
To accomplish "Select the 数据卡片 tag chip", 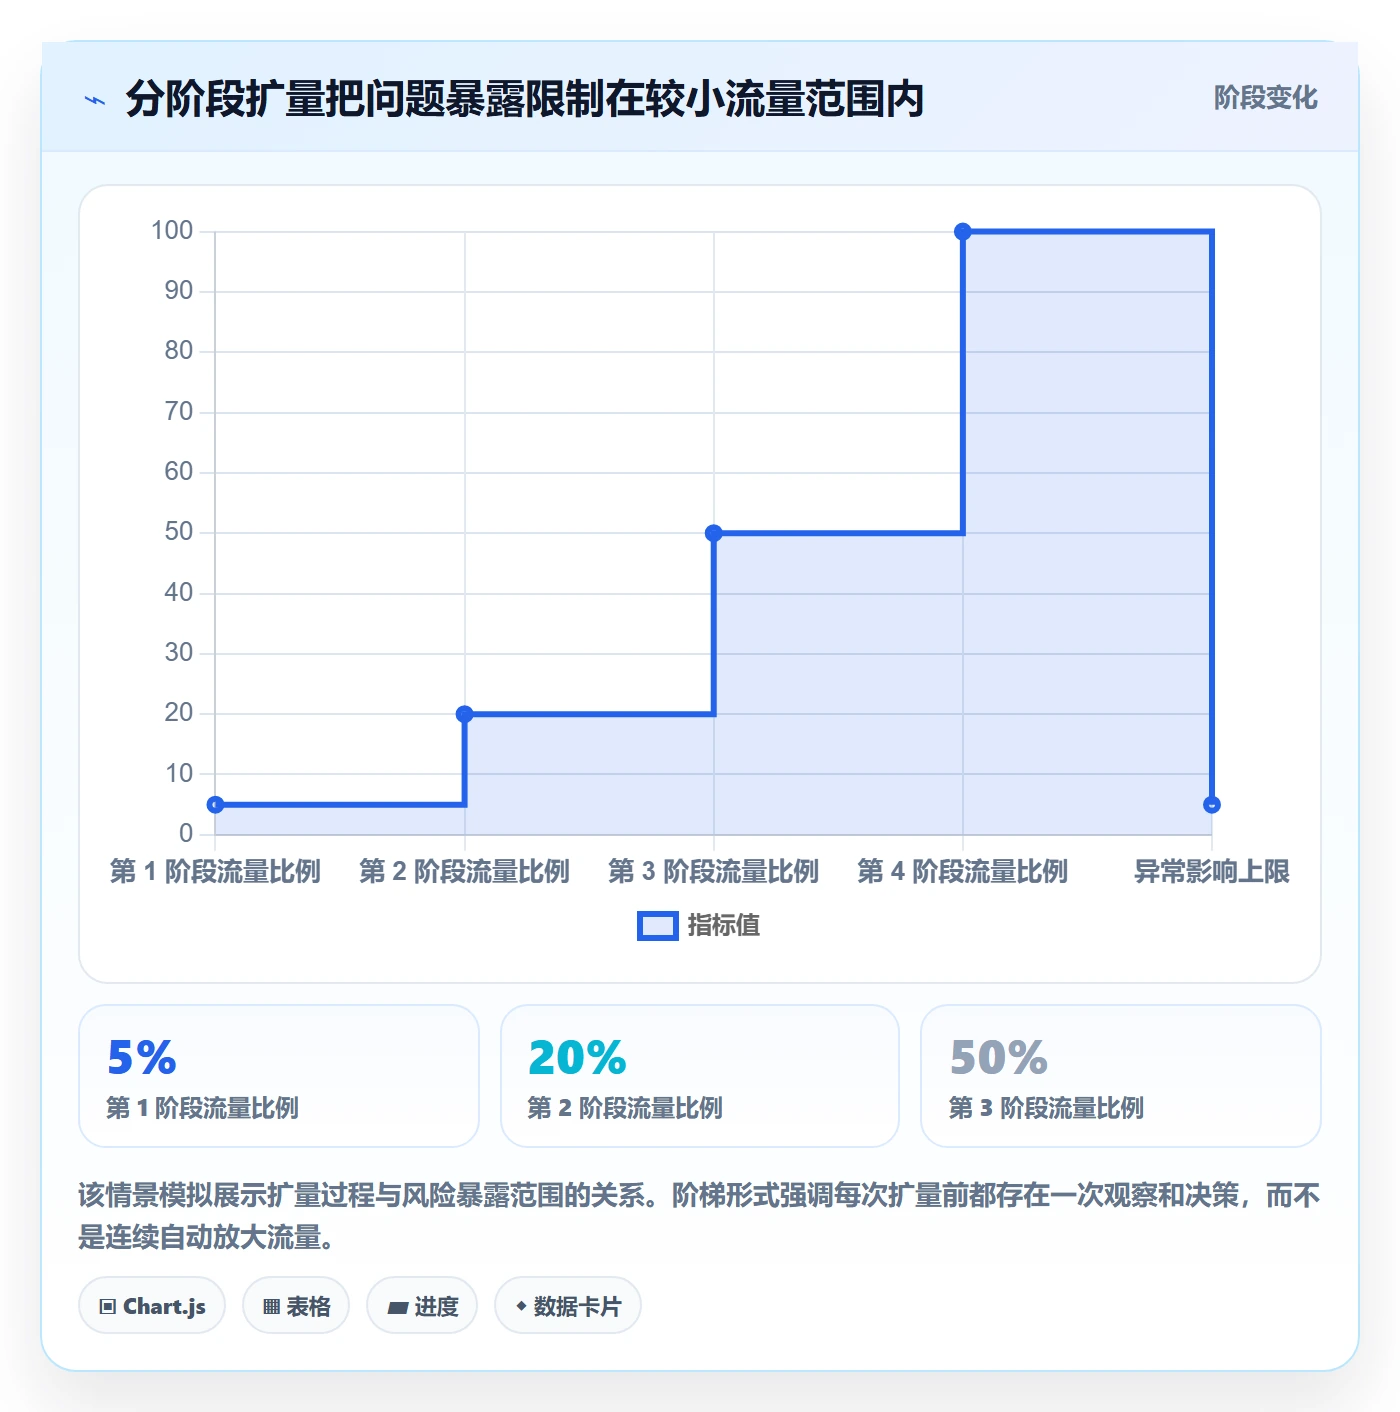I will 568,1306.
